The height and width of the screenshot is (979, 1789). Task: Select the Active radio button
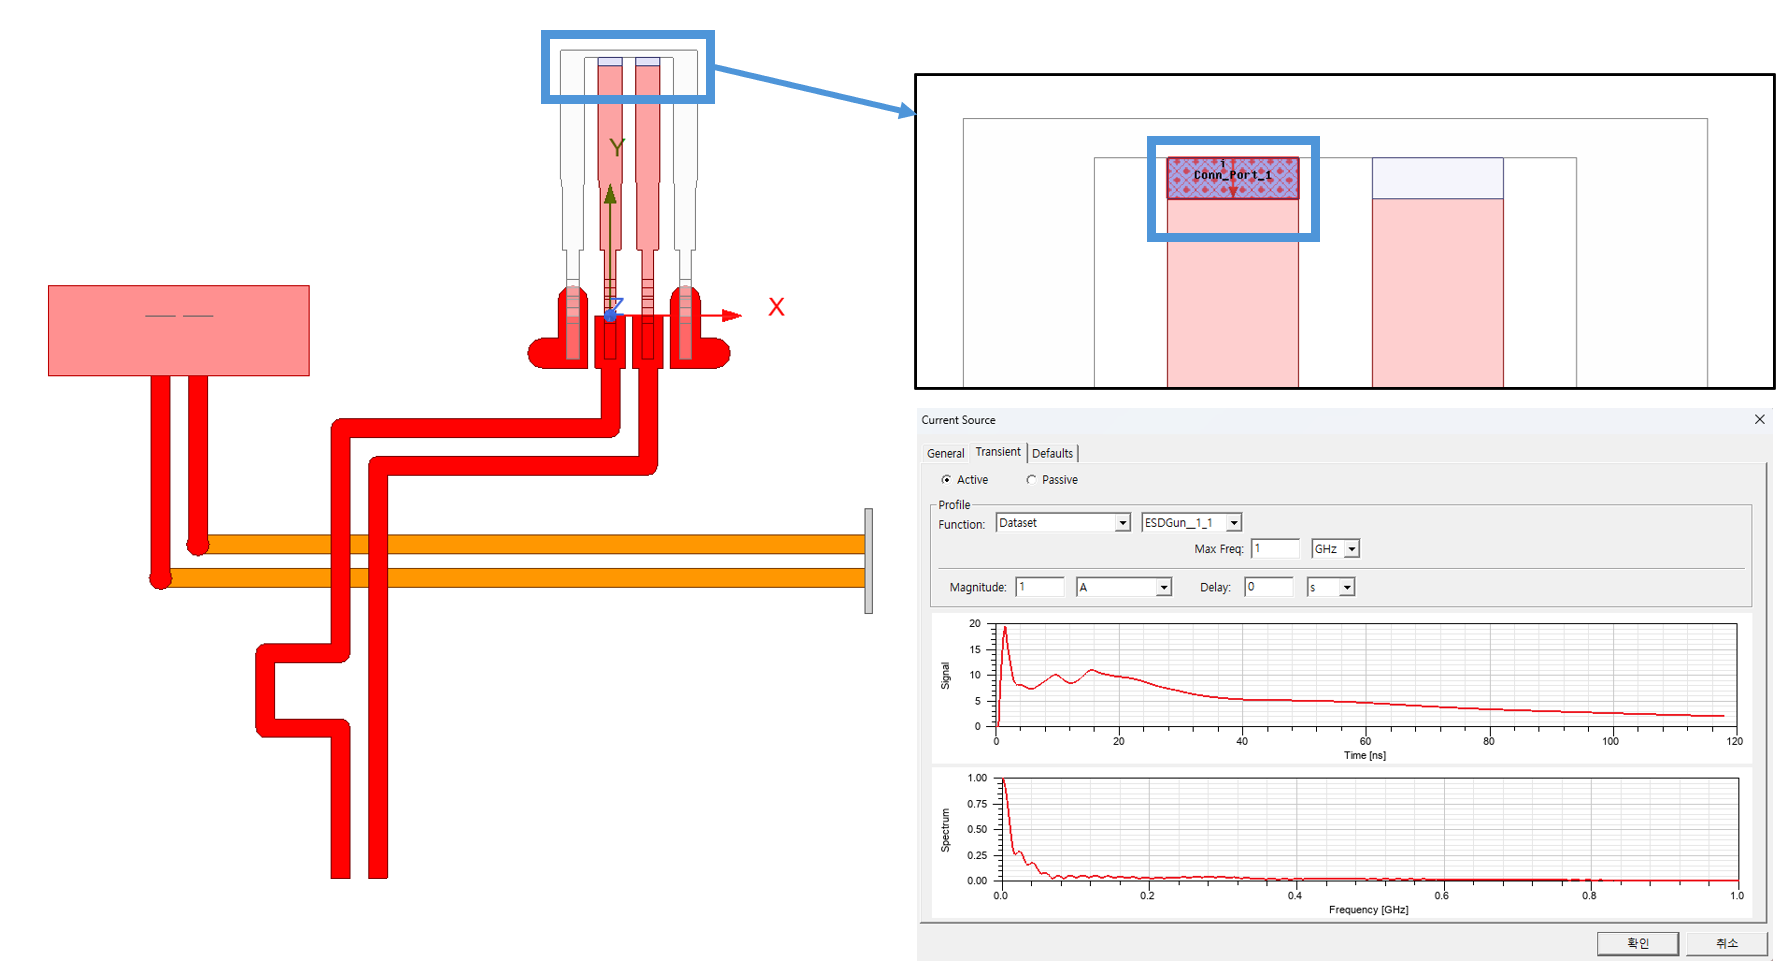946,480
